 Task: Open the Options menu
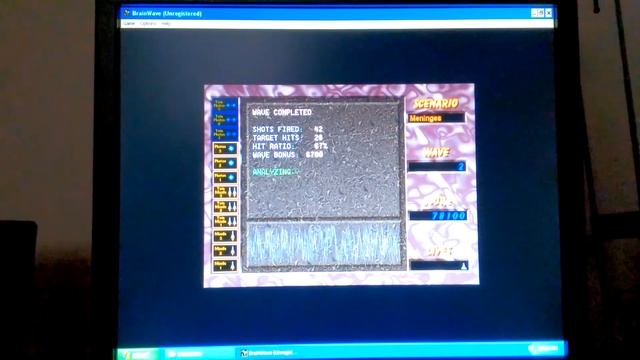click(x=148, y=24)
